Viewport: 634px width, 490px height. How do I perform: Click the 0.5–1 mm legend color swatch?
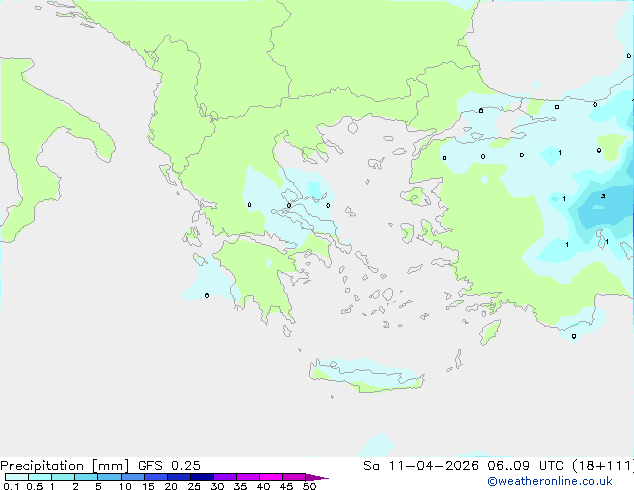click(40, 477)
